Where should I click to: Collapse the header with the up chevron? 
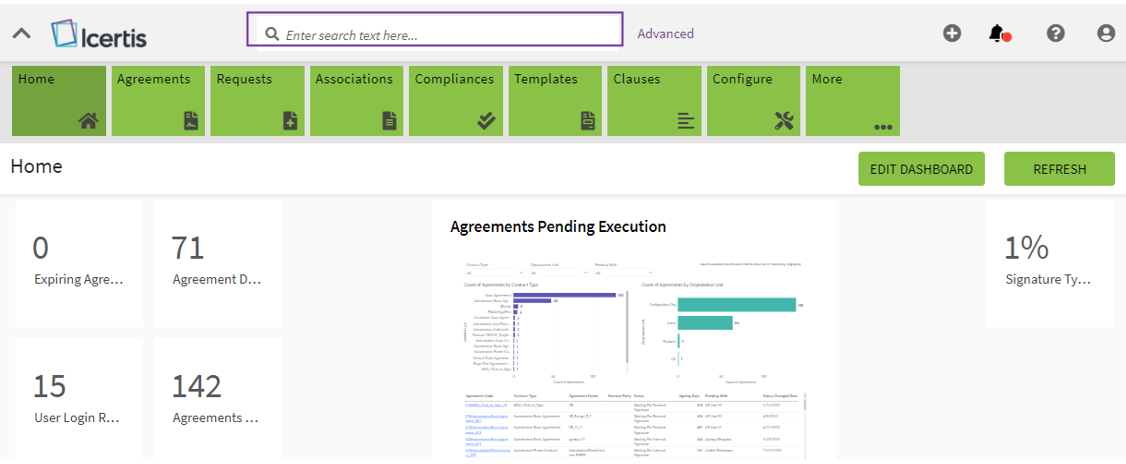click(22, 34)
